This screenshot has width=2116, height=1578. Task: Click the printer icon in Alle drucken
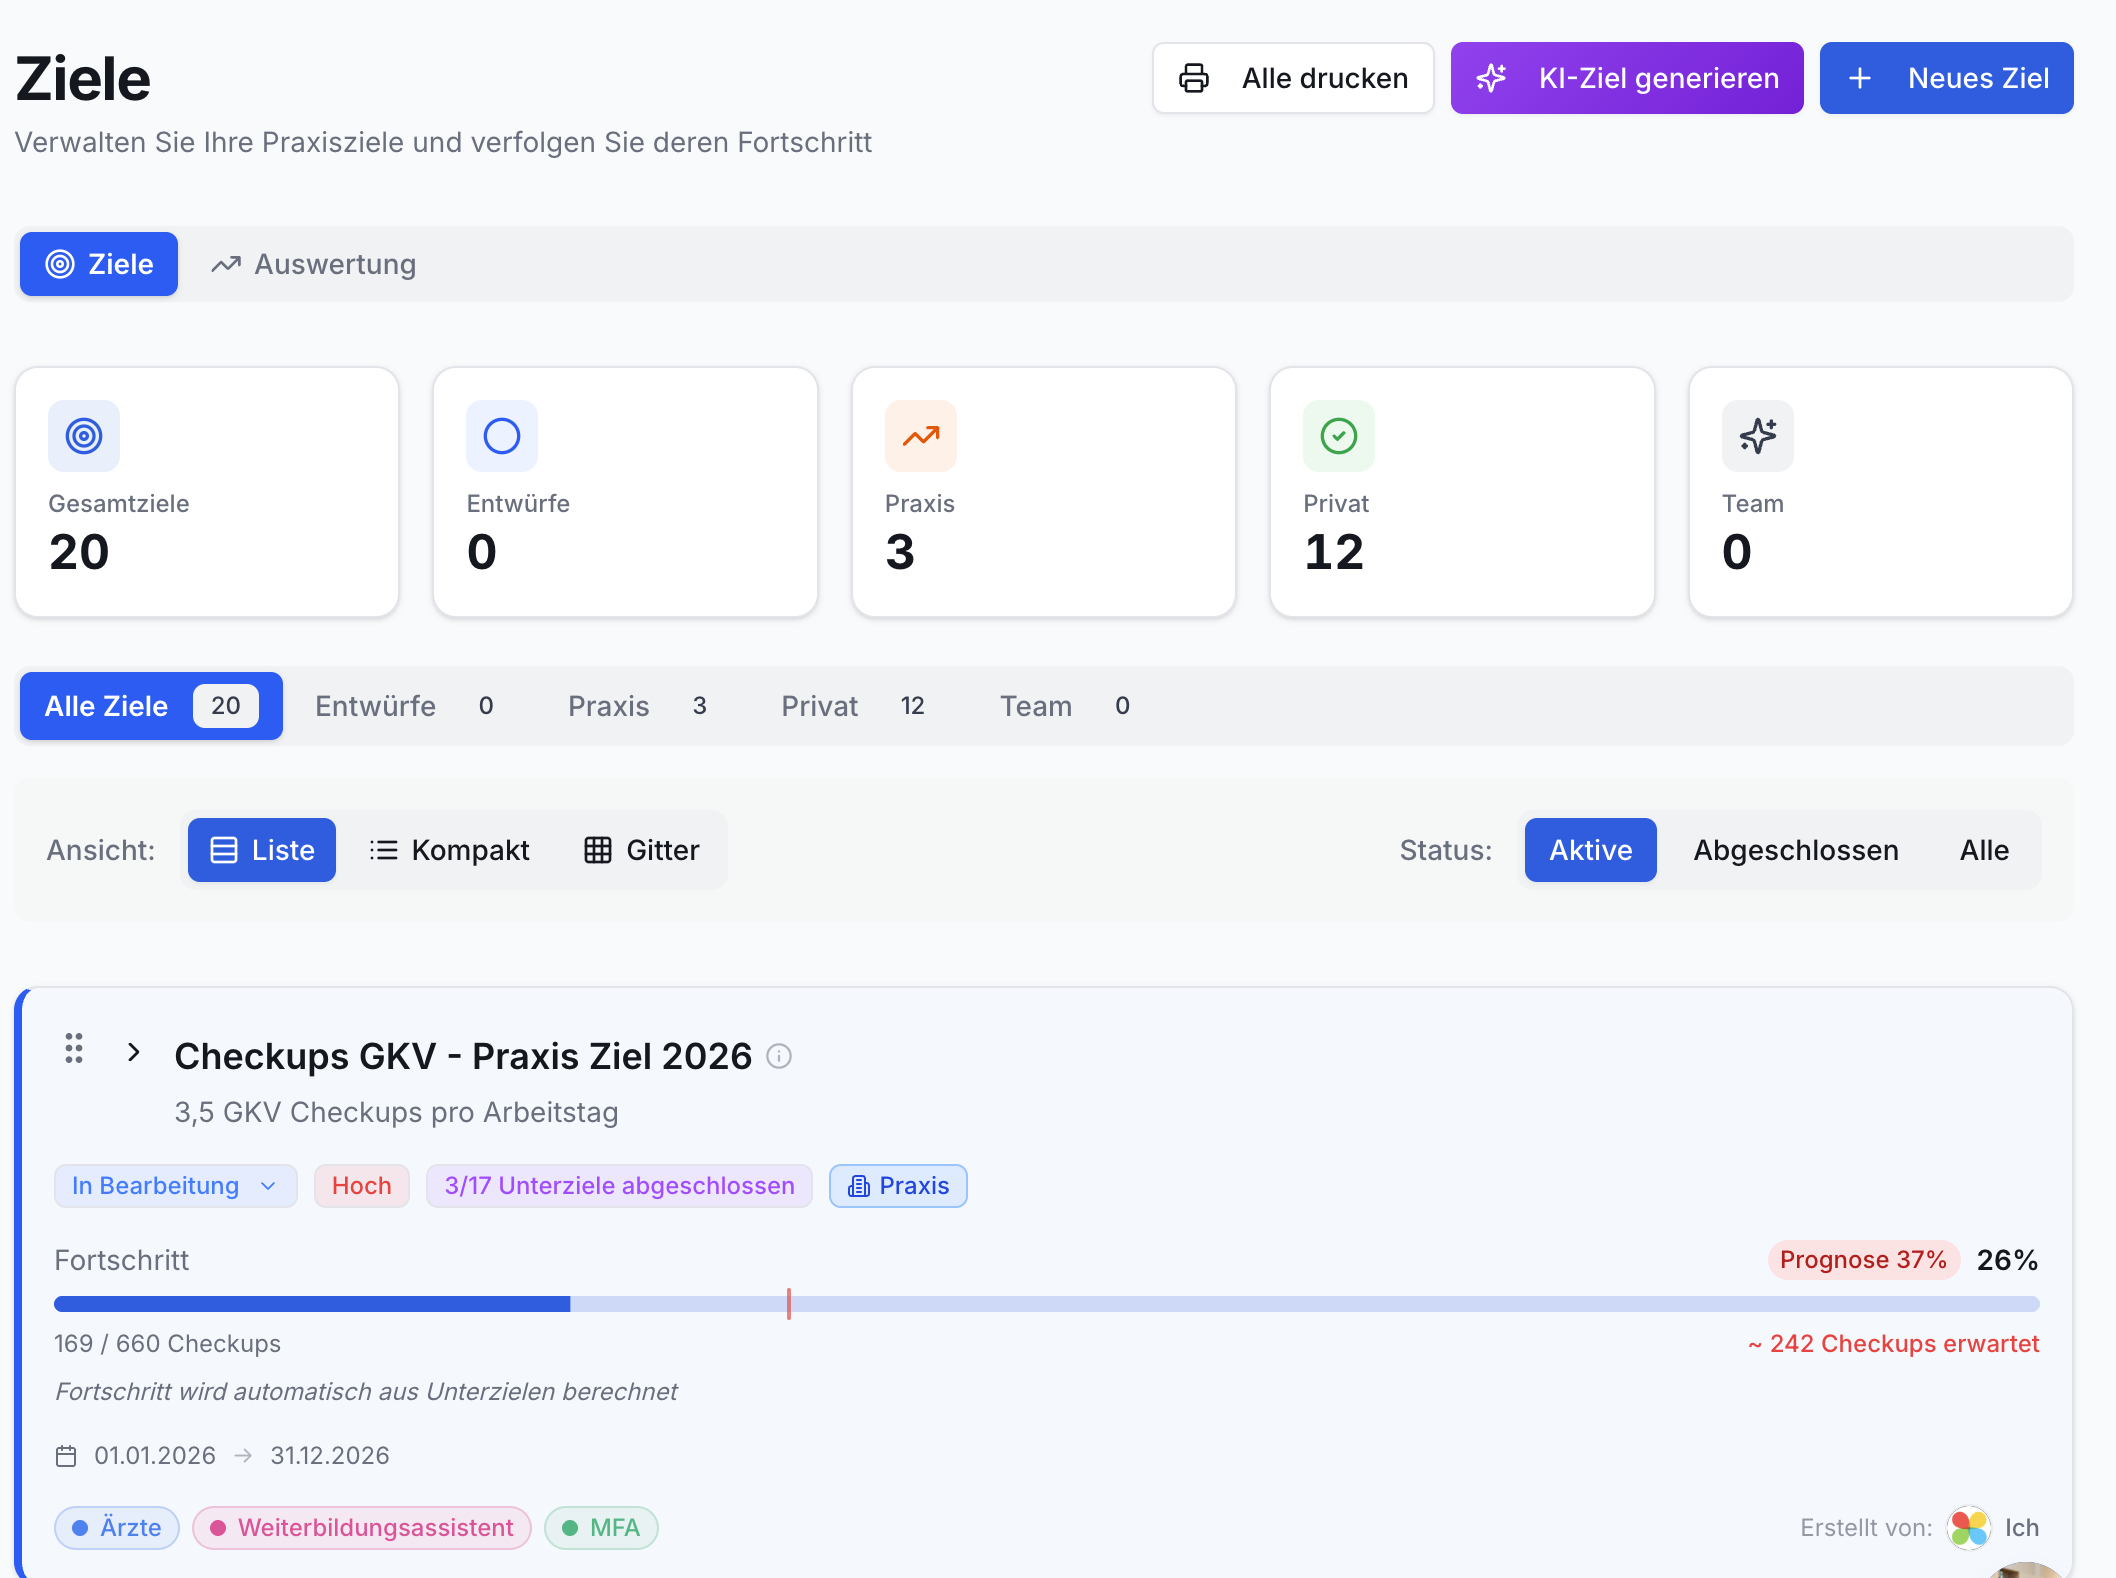pos(1194,78)
